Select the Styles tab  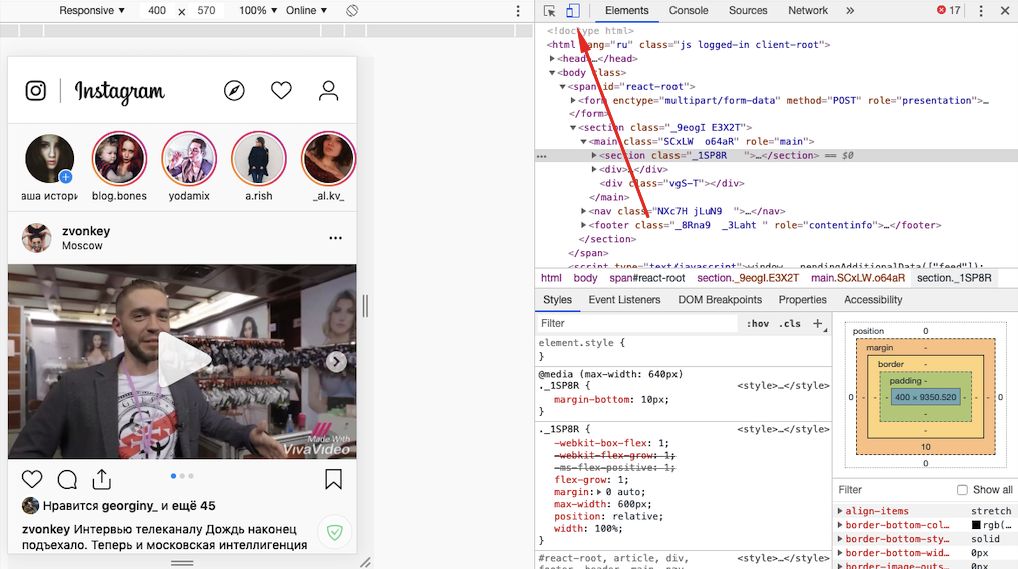(557, 300)
